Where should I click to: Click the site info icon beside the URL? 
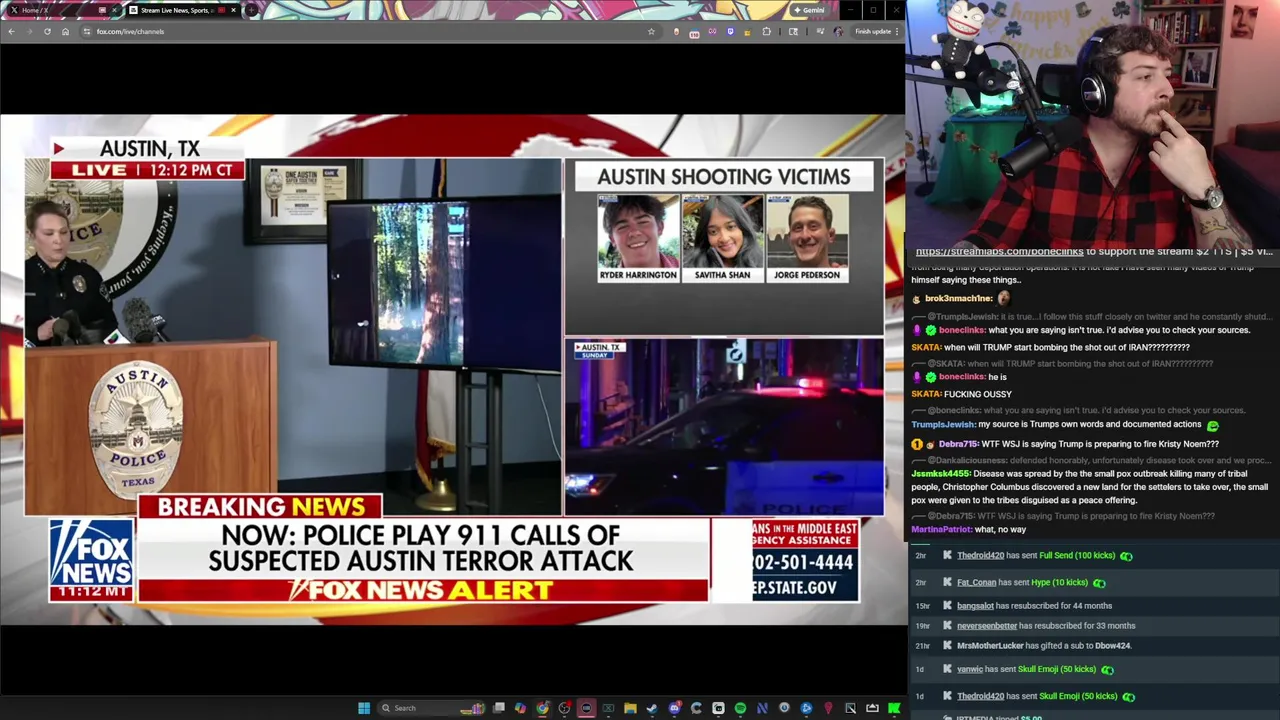tap(86, 31)
